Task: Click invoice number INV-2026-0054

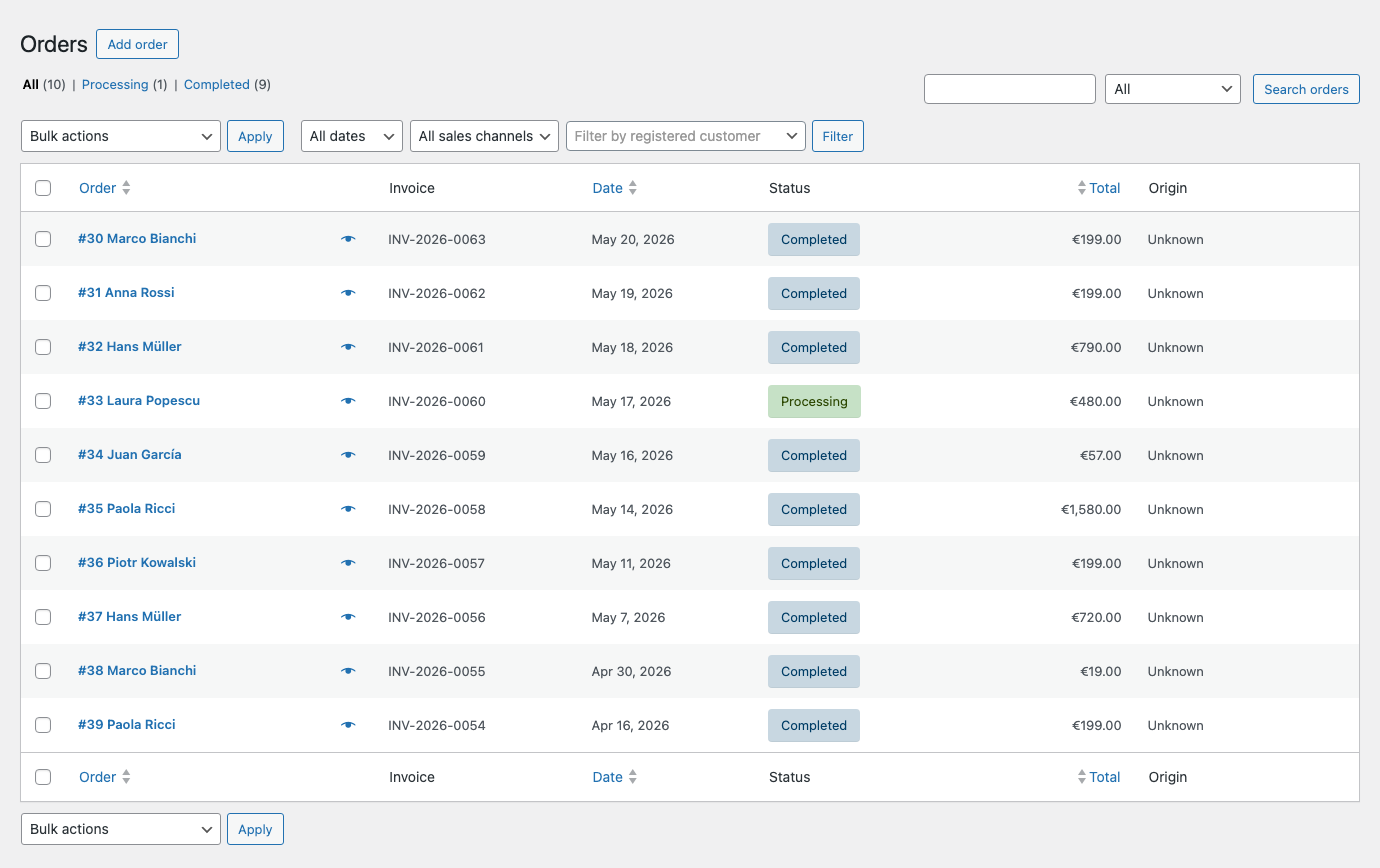Action: (x=437, y=725)
